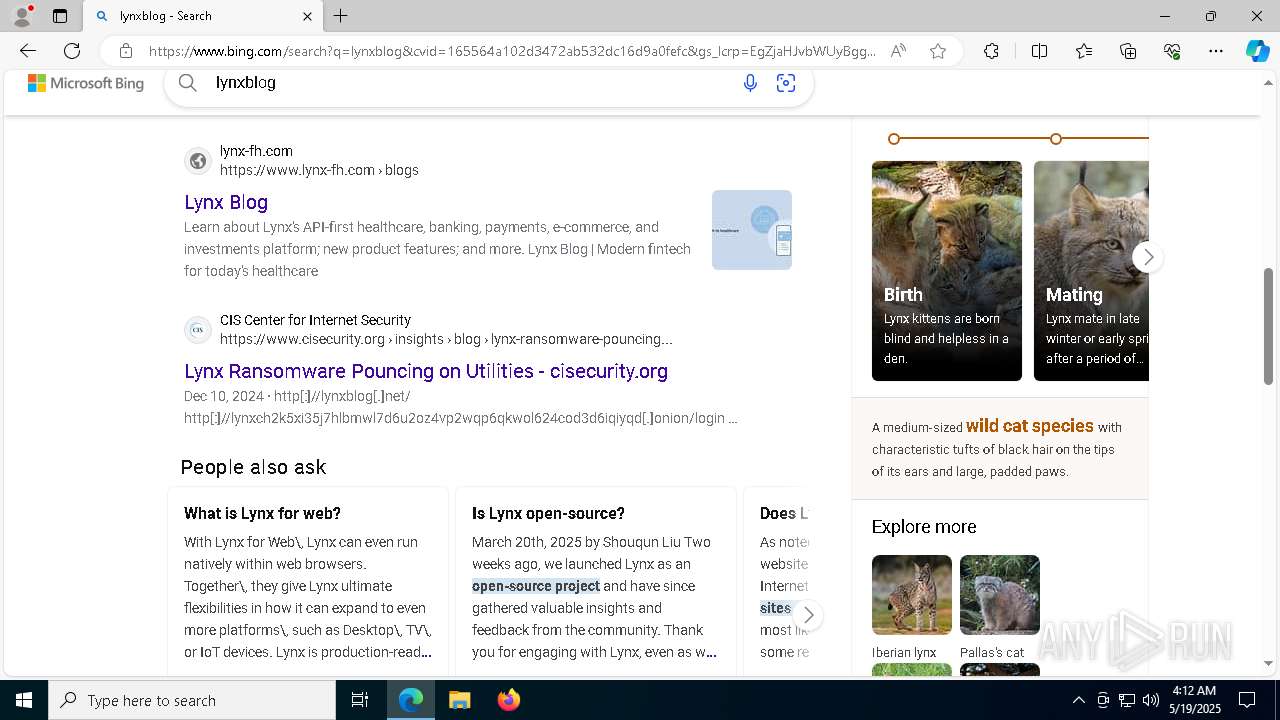Open Lynx Ransomware Pouncing on Utilities link
The height and width of the screenshot is (720, 1280).
point(426,371)
